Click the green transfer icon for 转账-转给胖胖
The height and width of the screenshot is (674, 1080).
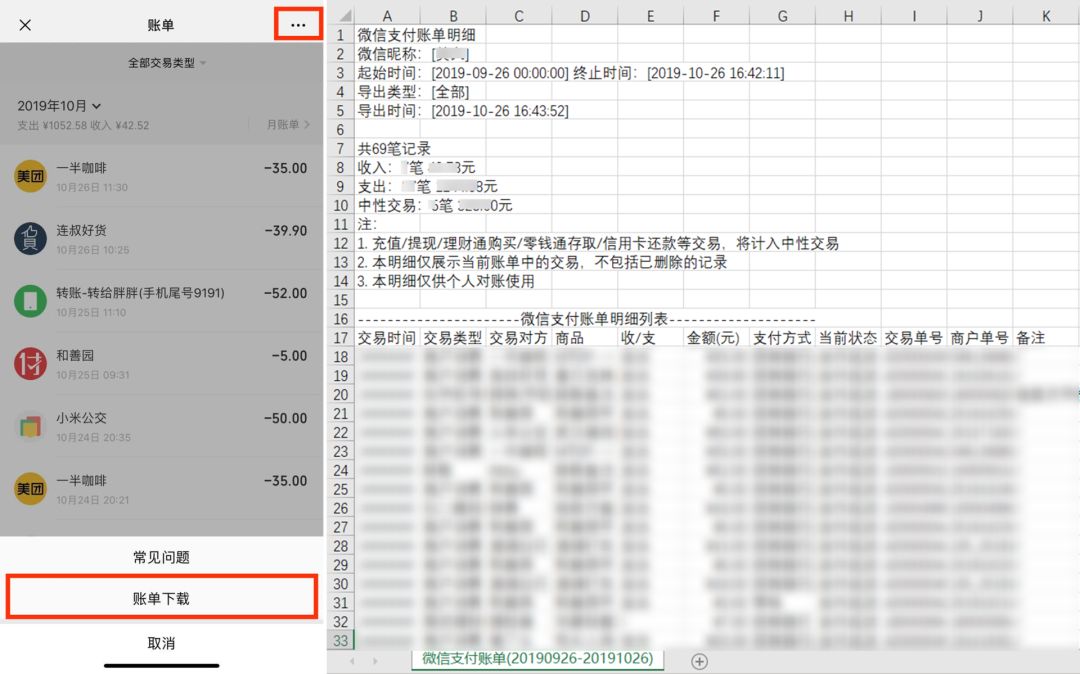(x=30, y=302)
